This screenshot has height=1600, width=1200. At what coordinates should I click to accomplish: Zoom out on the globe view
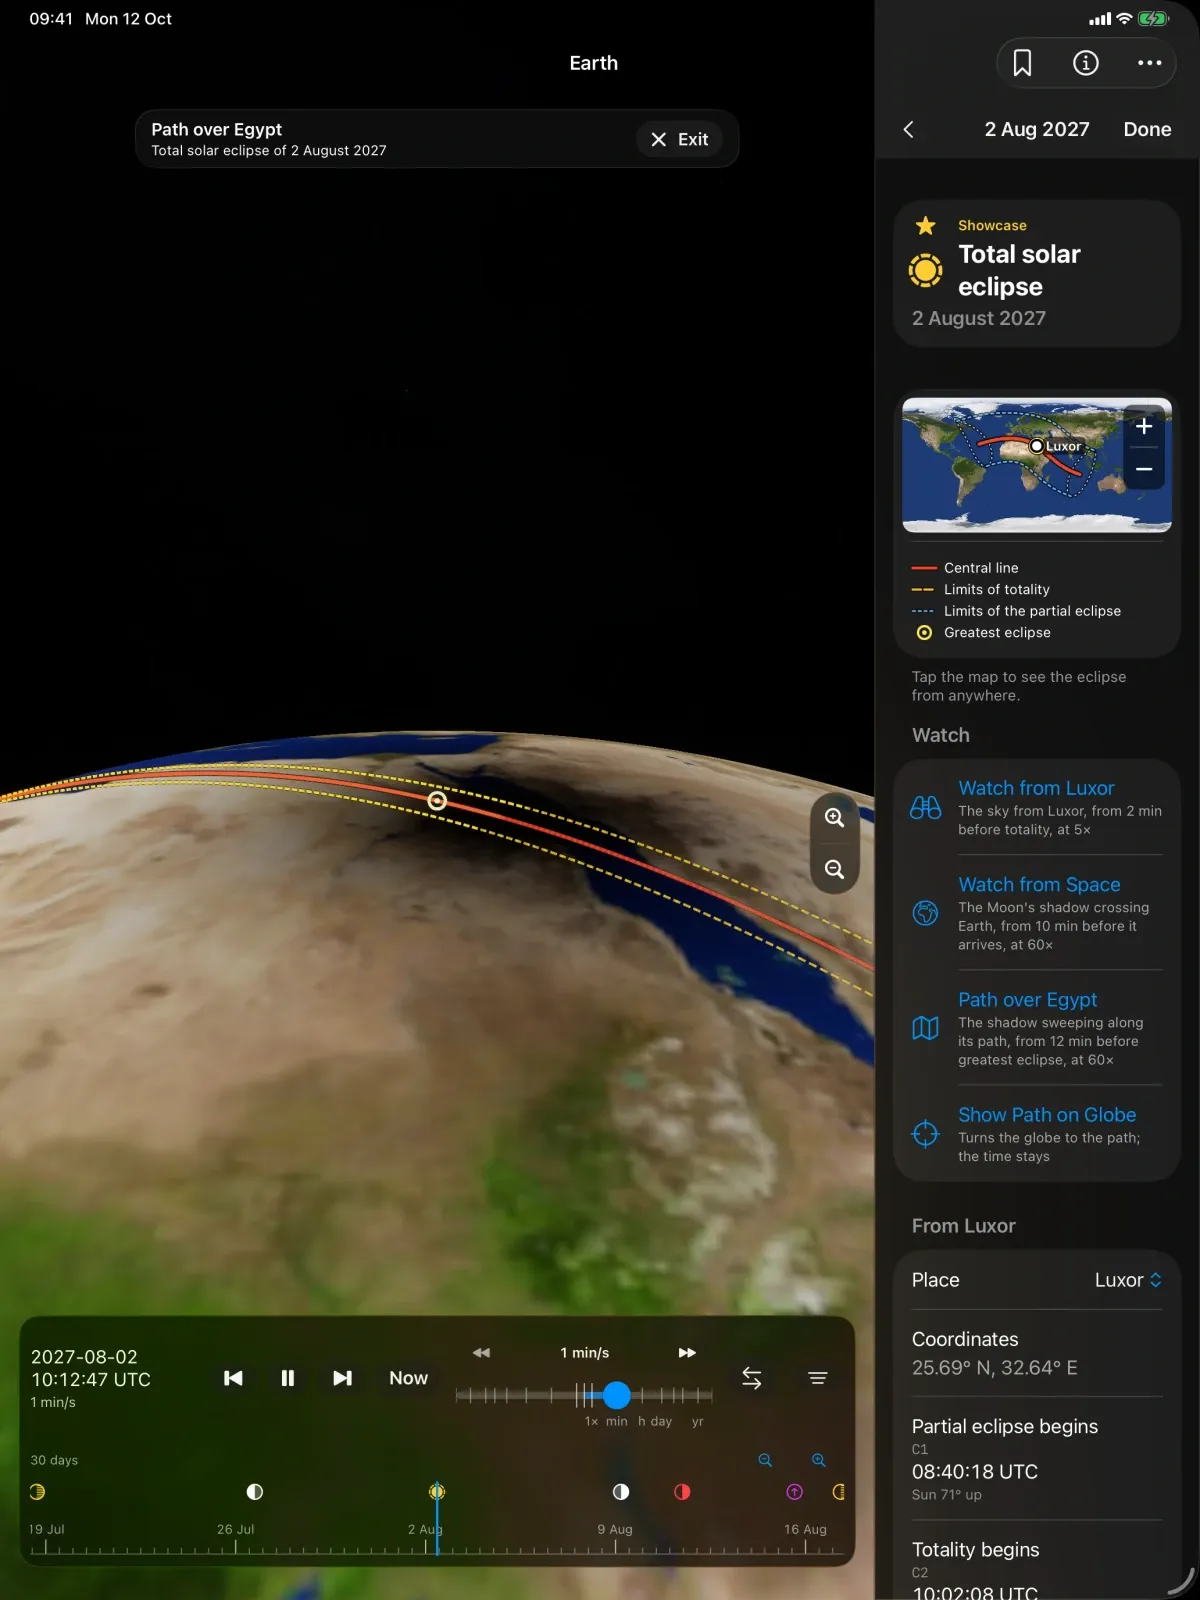[834, 869]
